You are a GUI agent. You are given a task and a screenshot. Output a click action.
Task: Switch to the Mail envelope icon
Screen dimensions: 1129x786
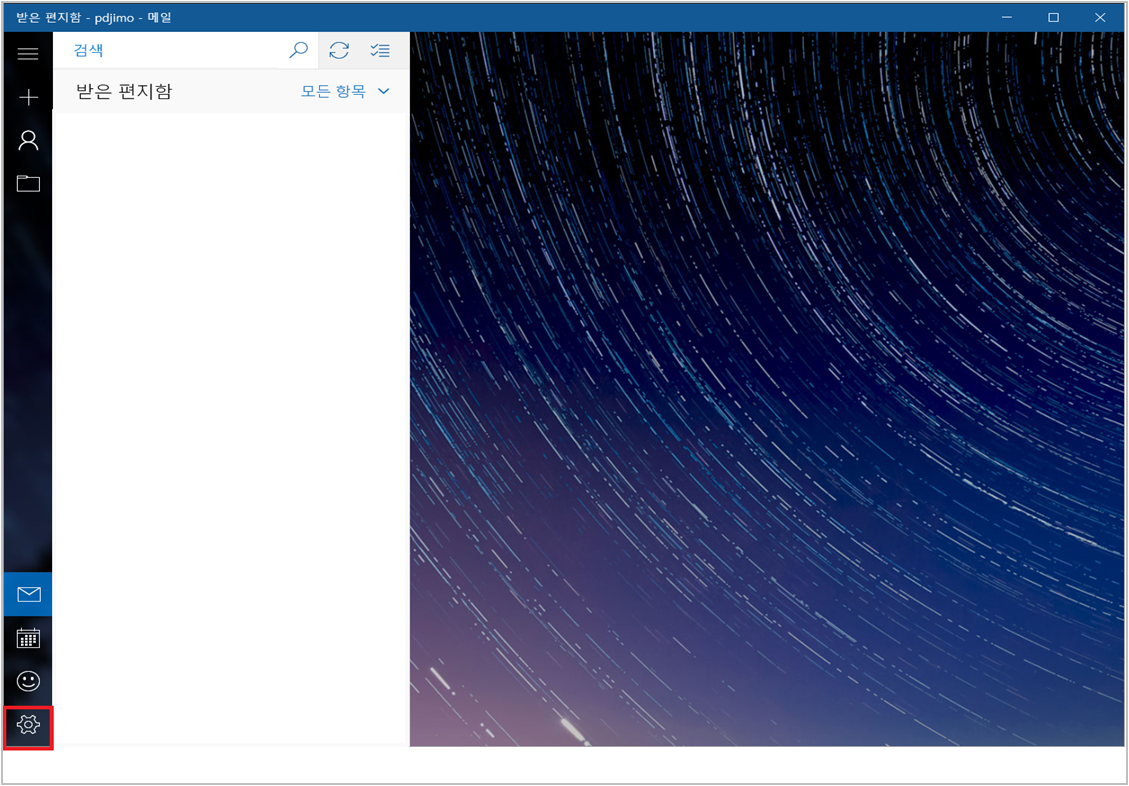28,595
